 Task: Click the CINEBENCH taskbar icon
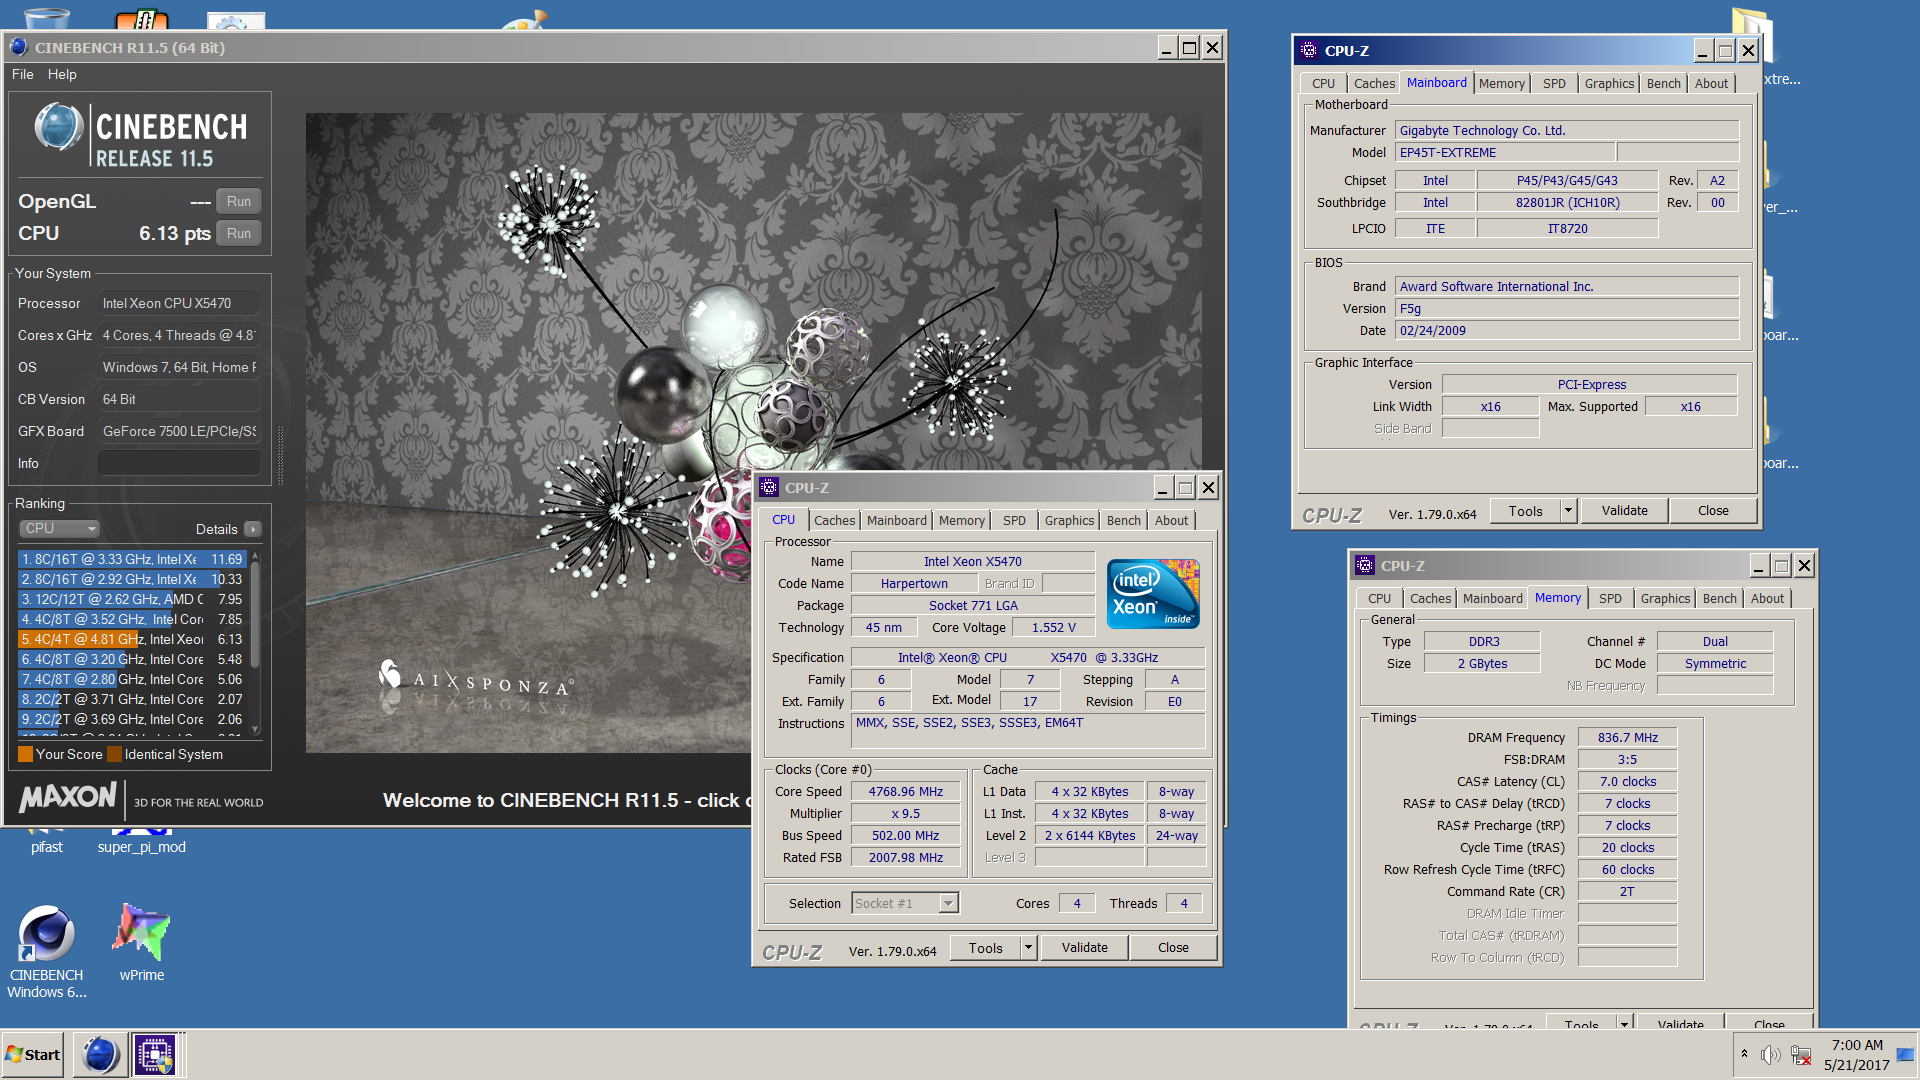100,1054
